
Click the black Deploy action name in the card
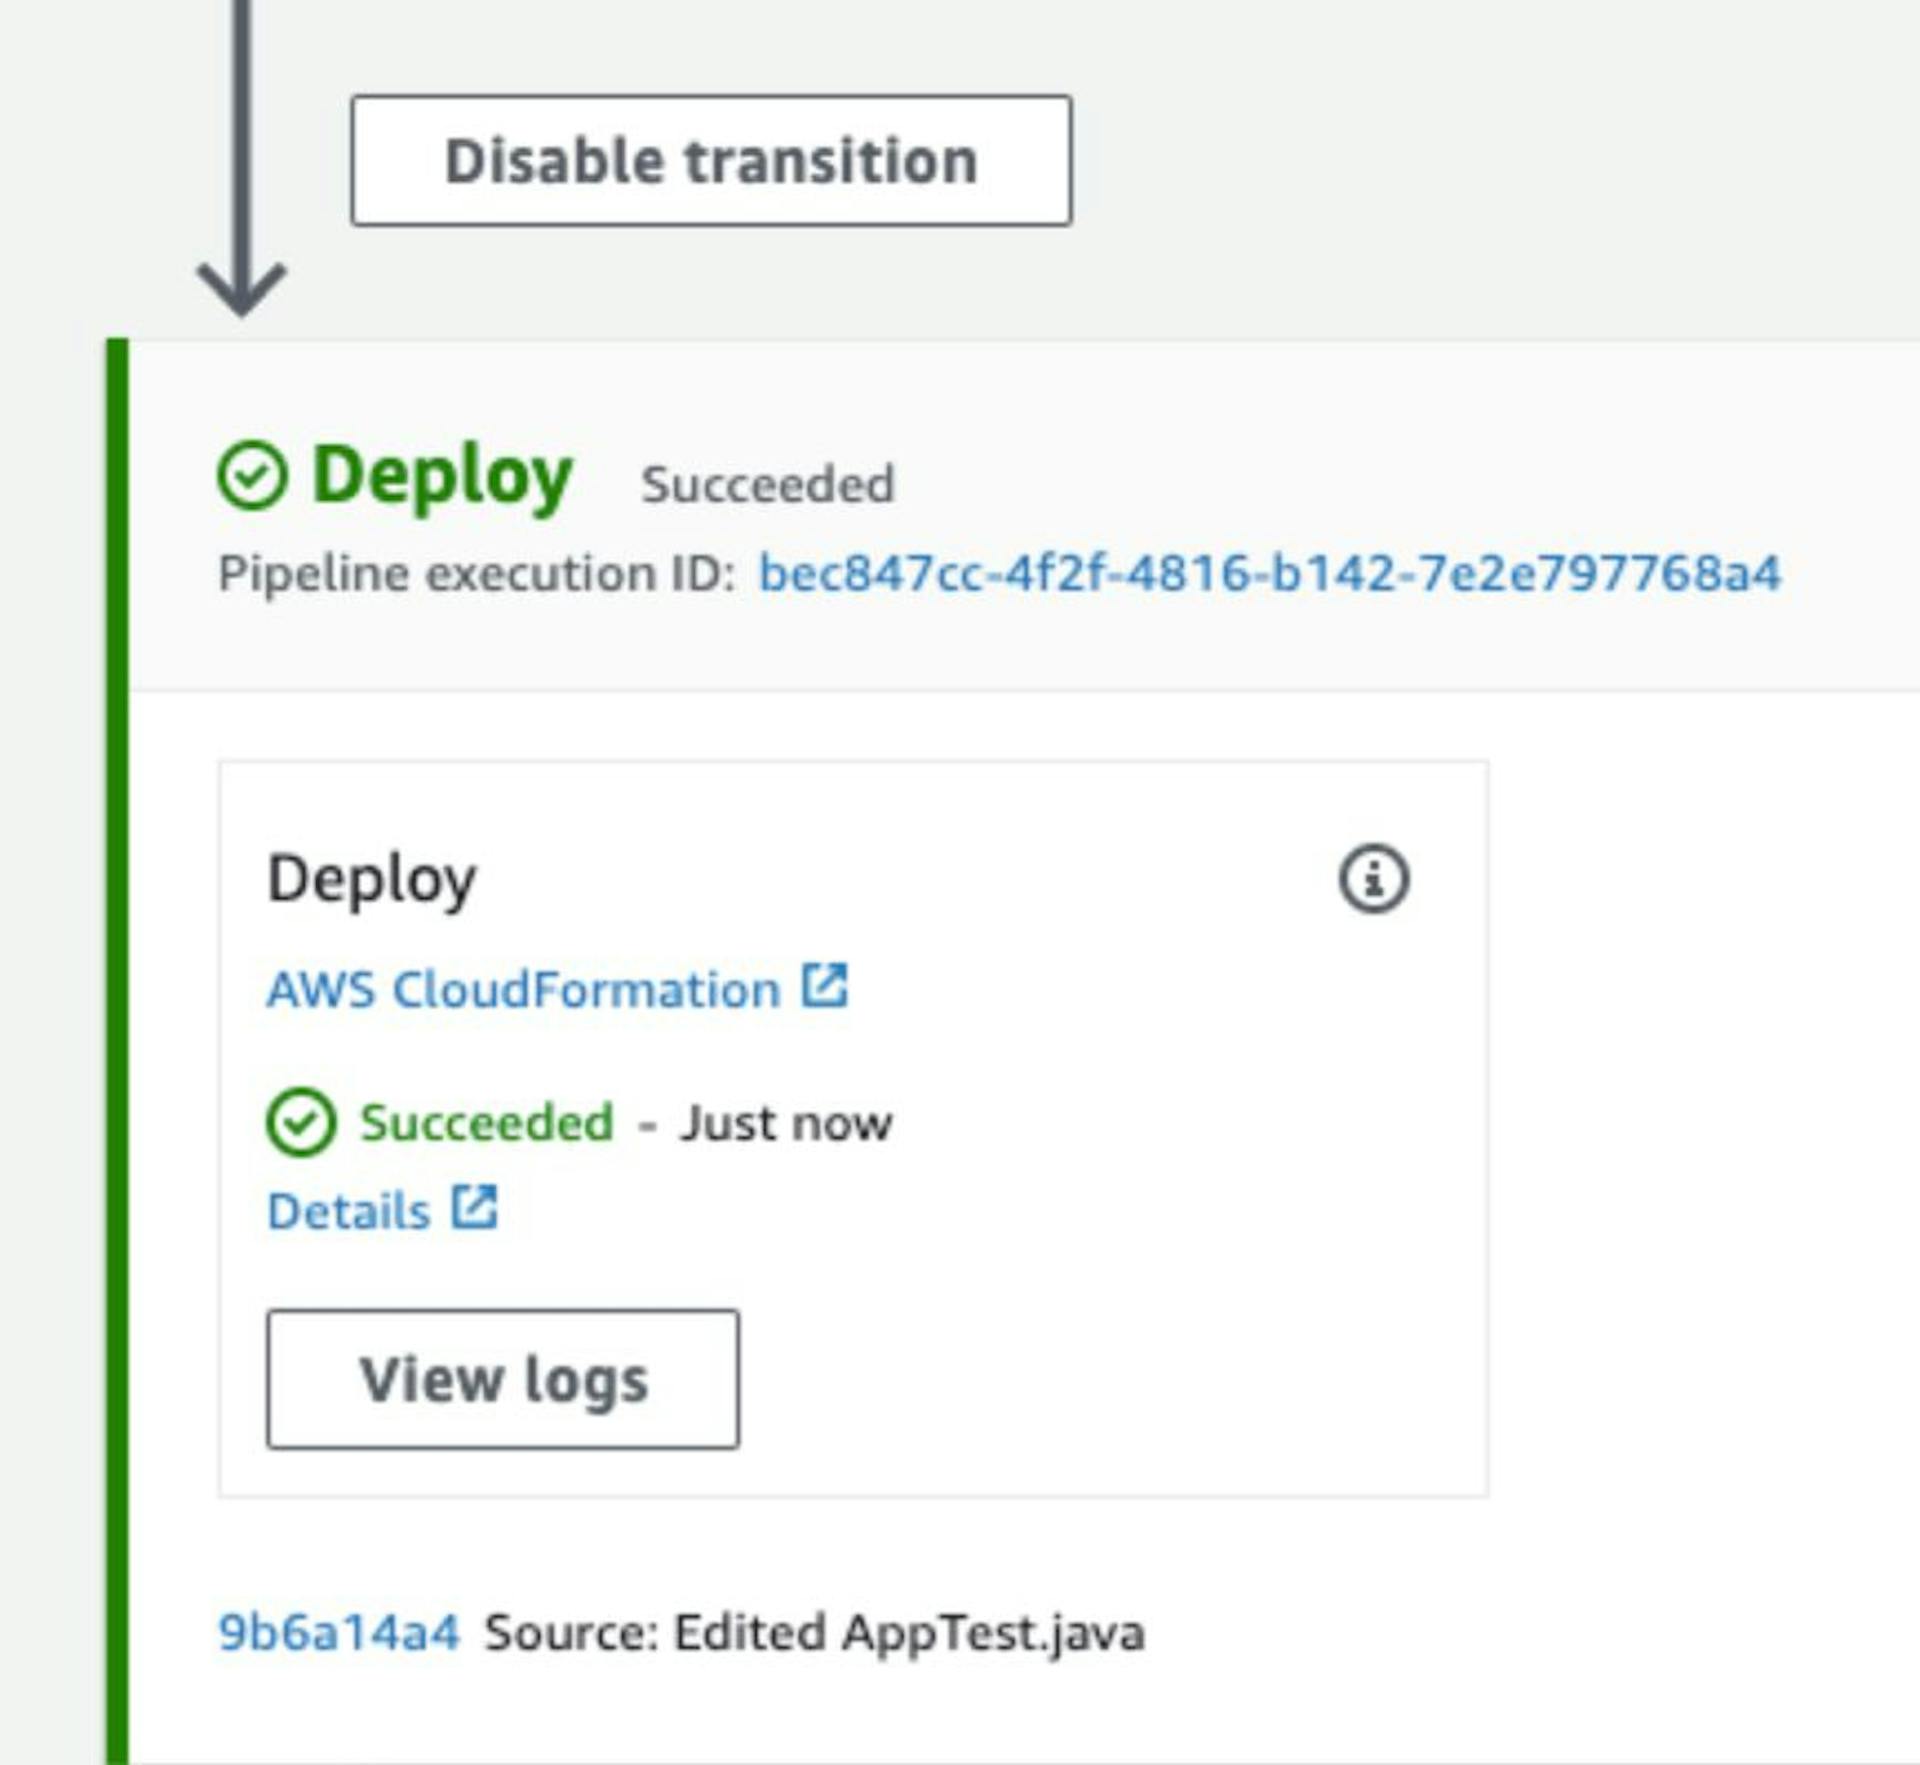click(372, 881)
